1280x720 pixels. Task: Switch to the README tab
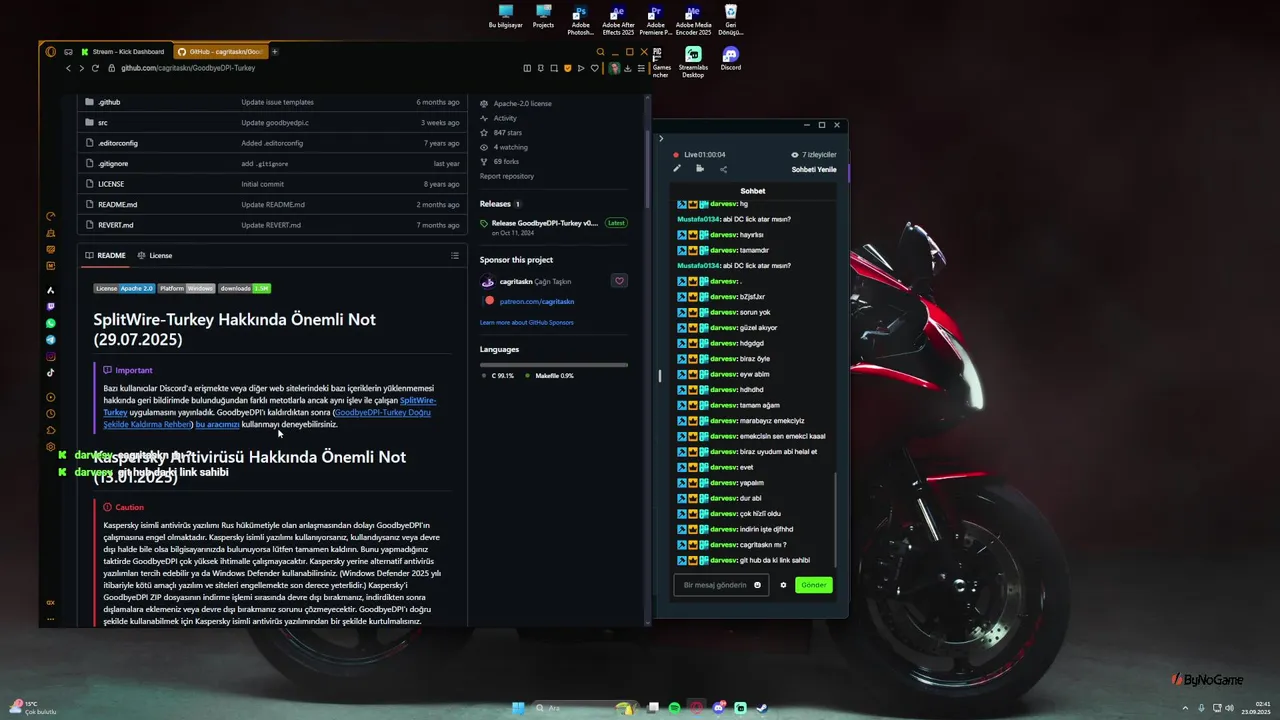pyautogui.click(x=106, y=255)
